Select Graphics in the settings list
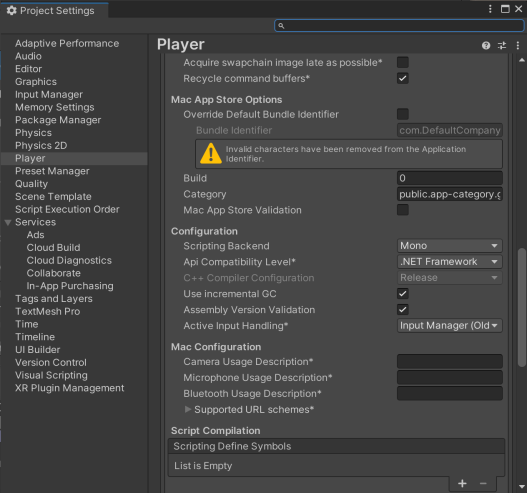This screenshot has height=493, width=527. click(36, 82)
